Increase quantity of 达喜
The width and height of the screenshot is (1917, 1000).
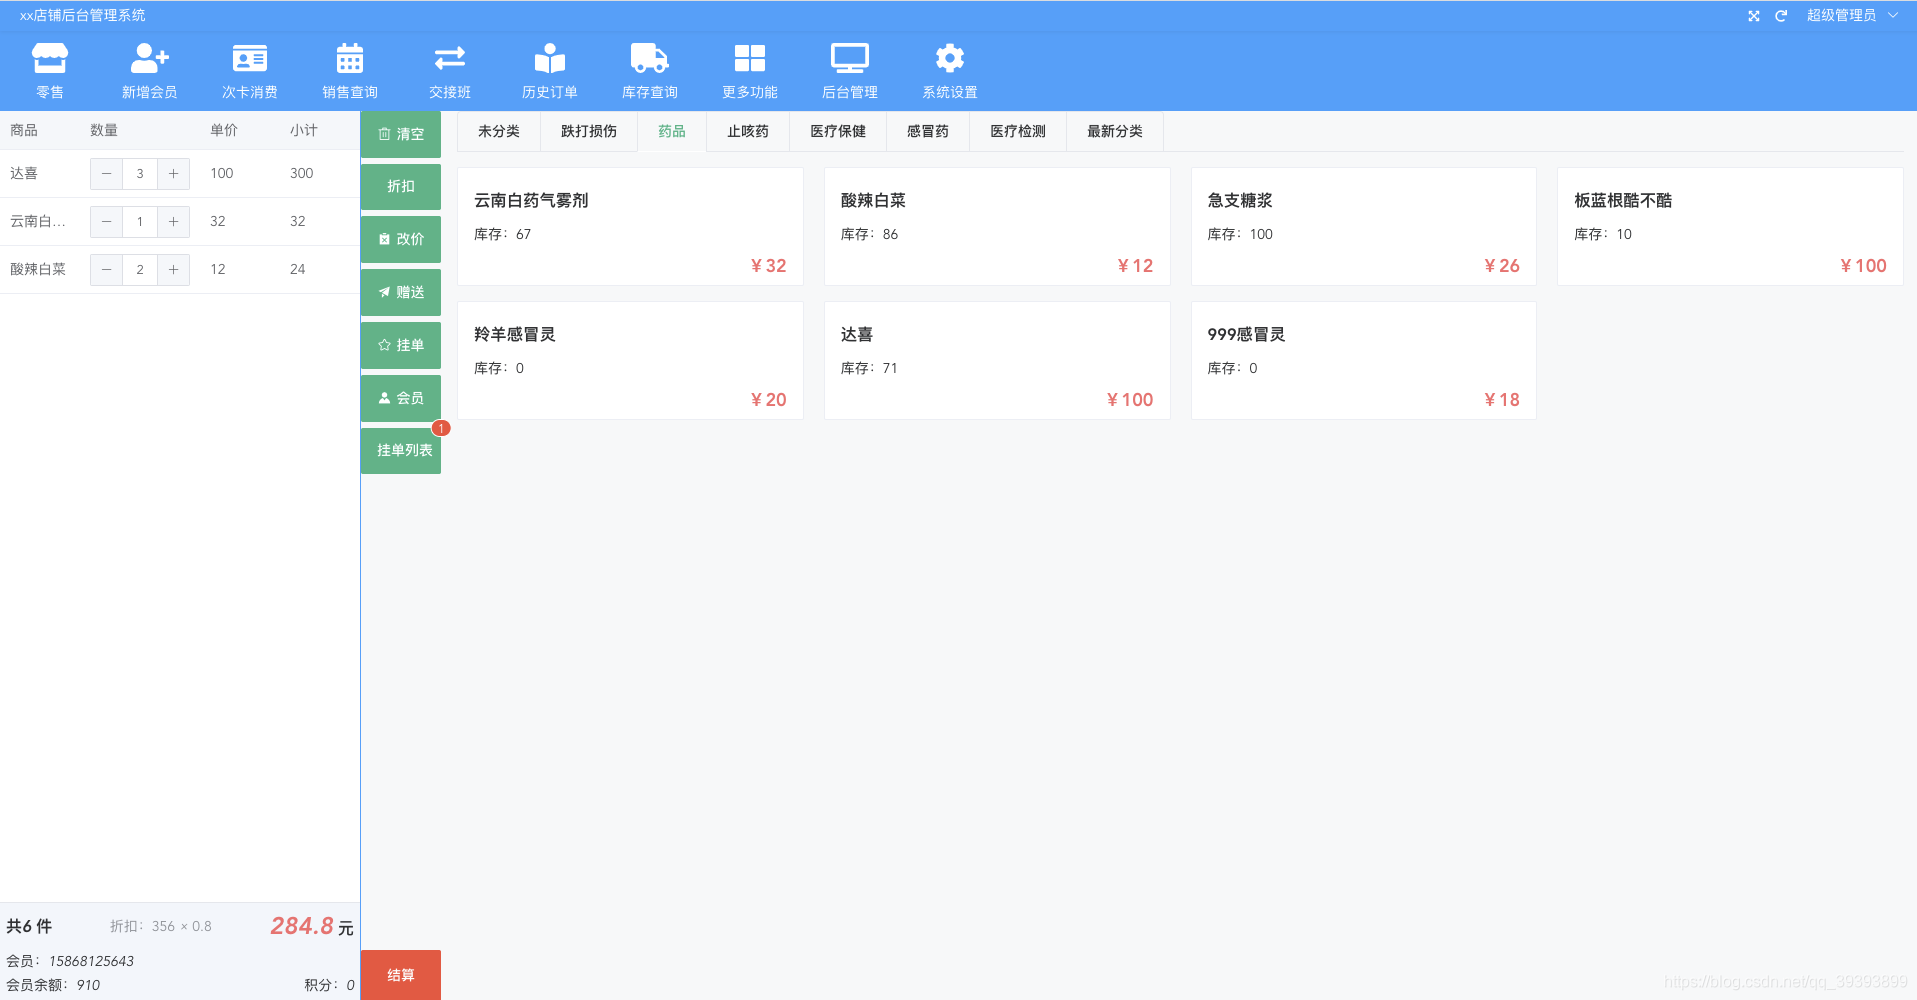[x=173, y=173]
